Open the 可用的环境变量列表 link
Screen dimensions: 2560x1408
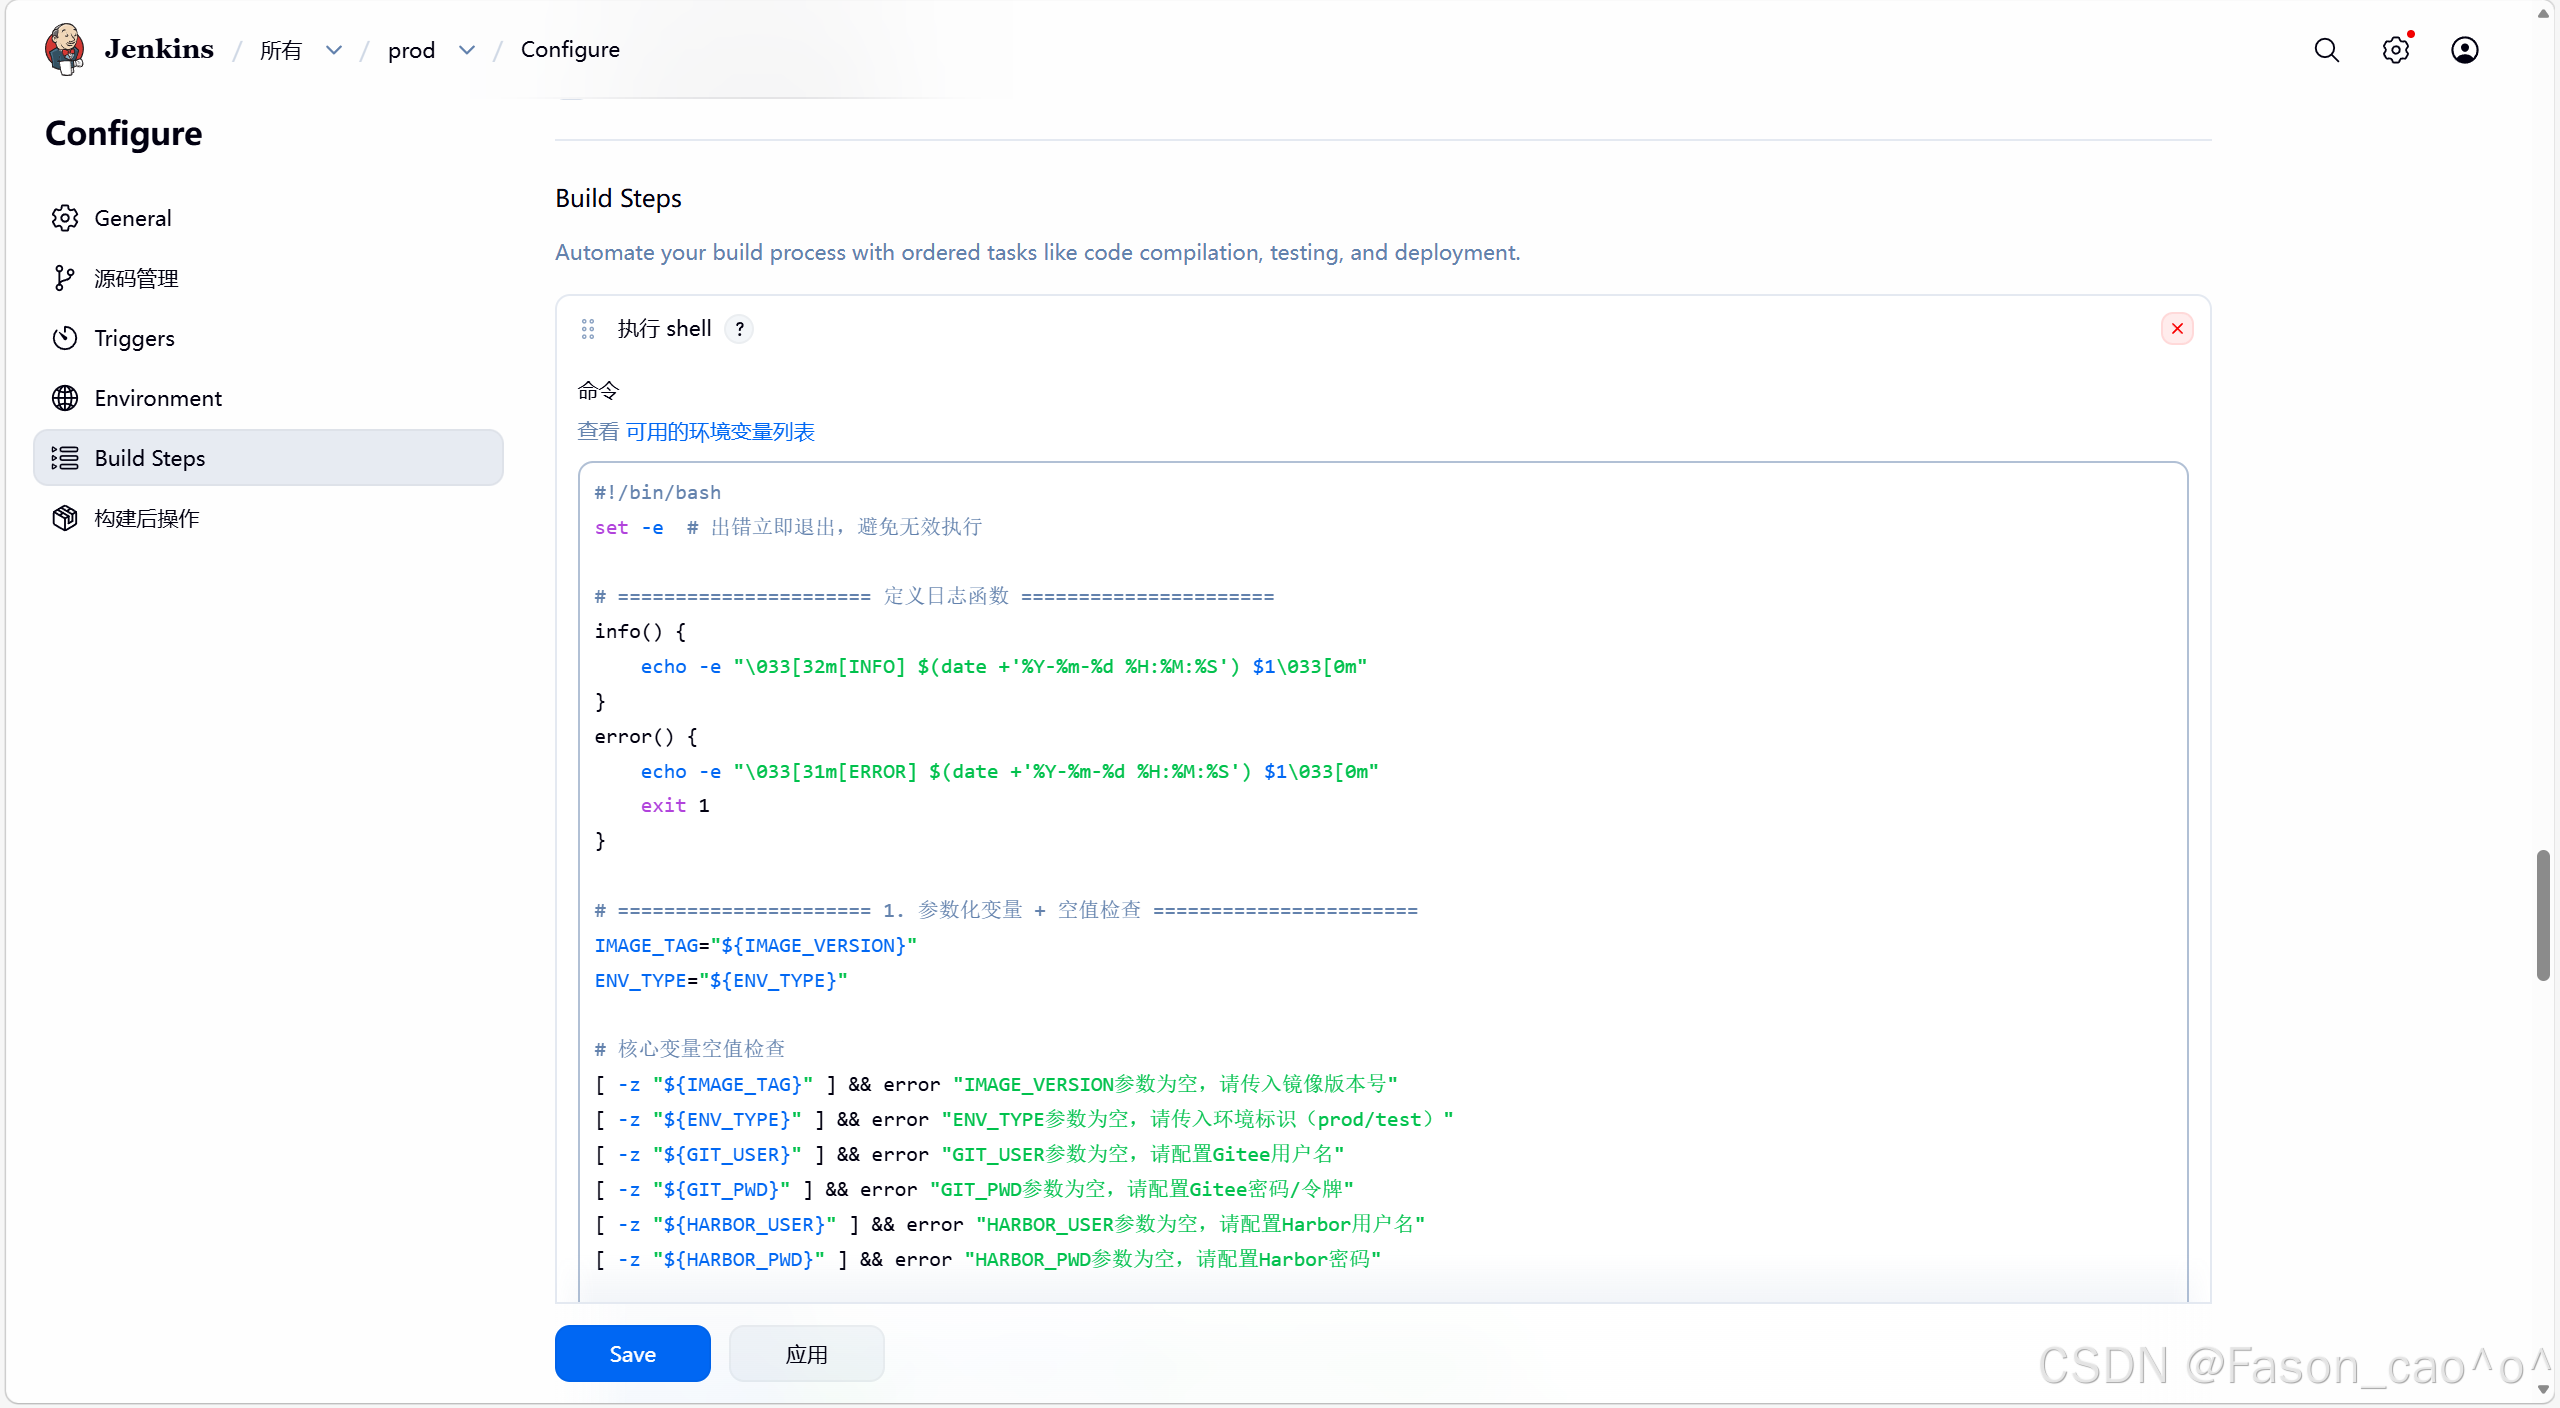720,432
